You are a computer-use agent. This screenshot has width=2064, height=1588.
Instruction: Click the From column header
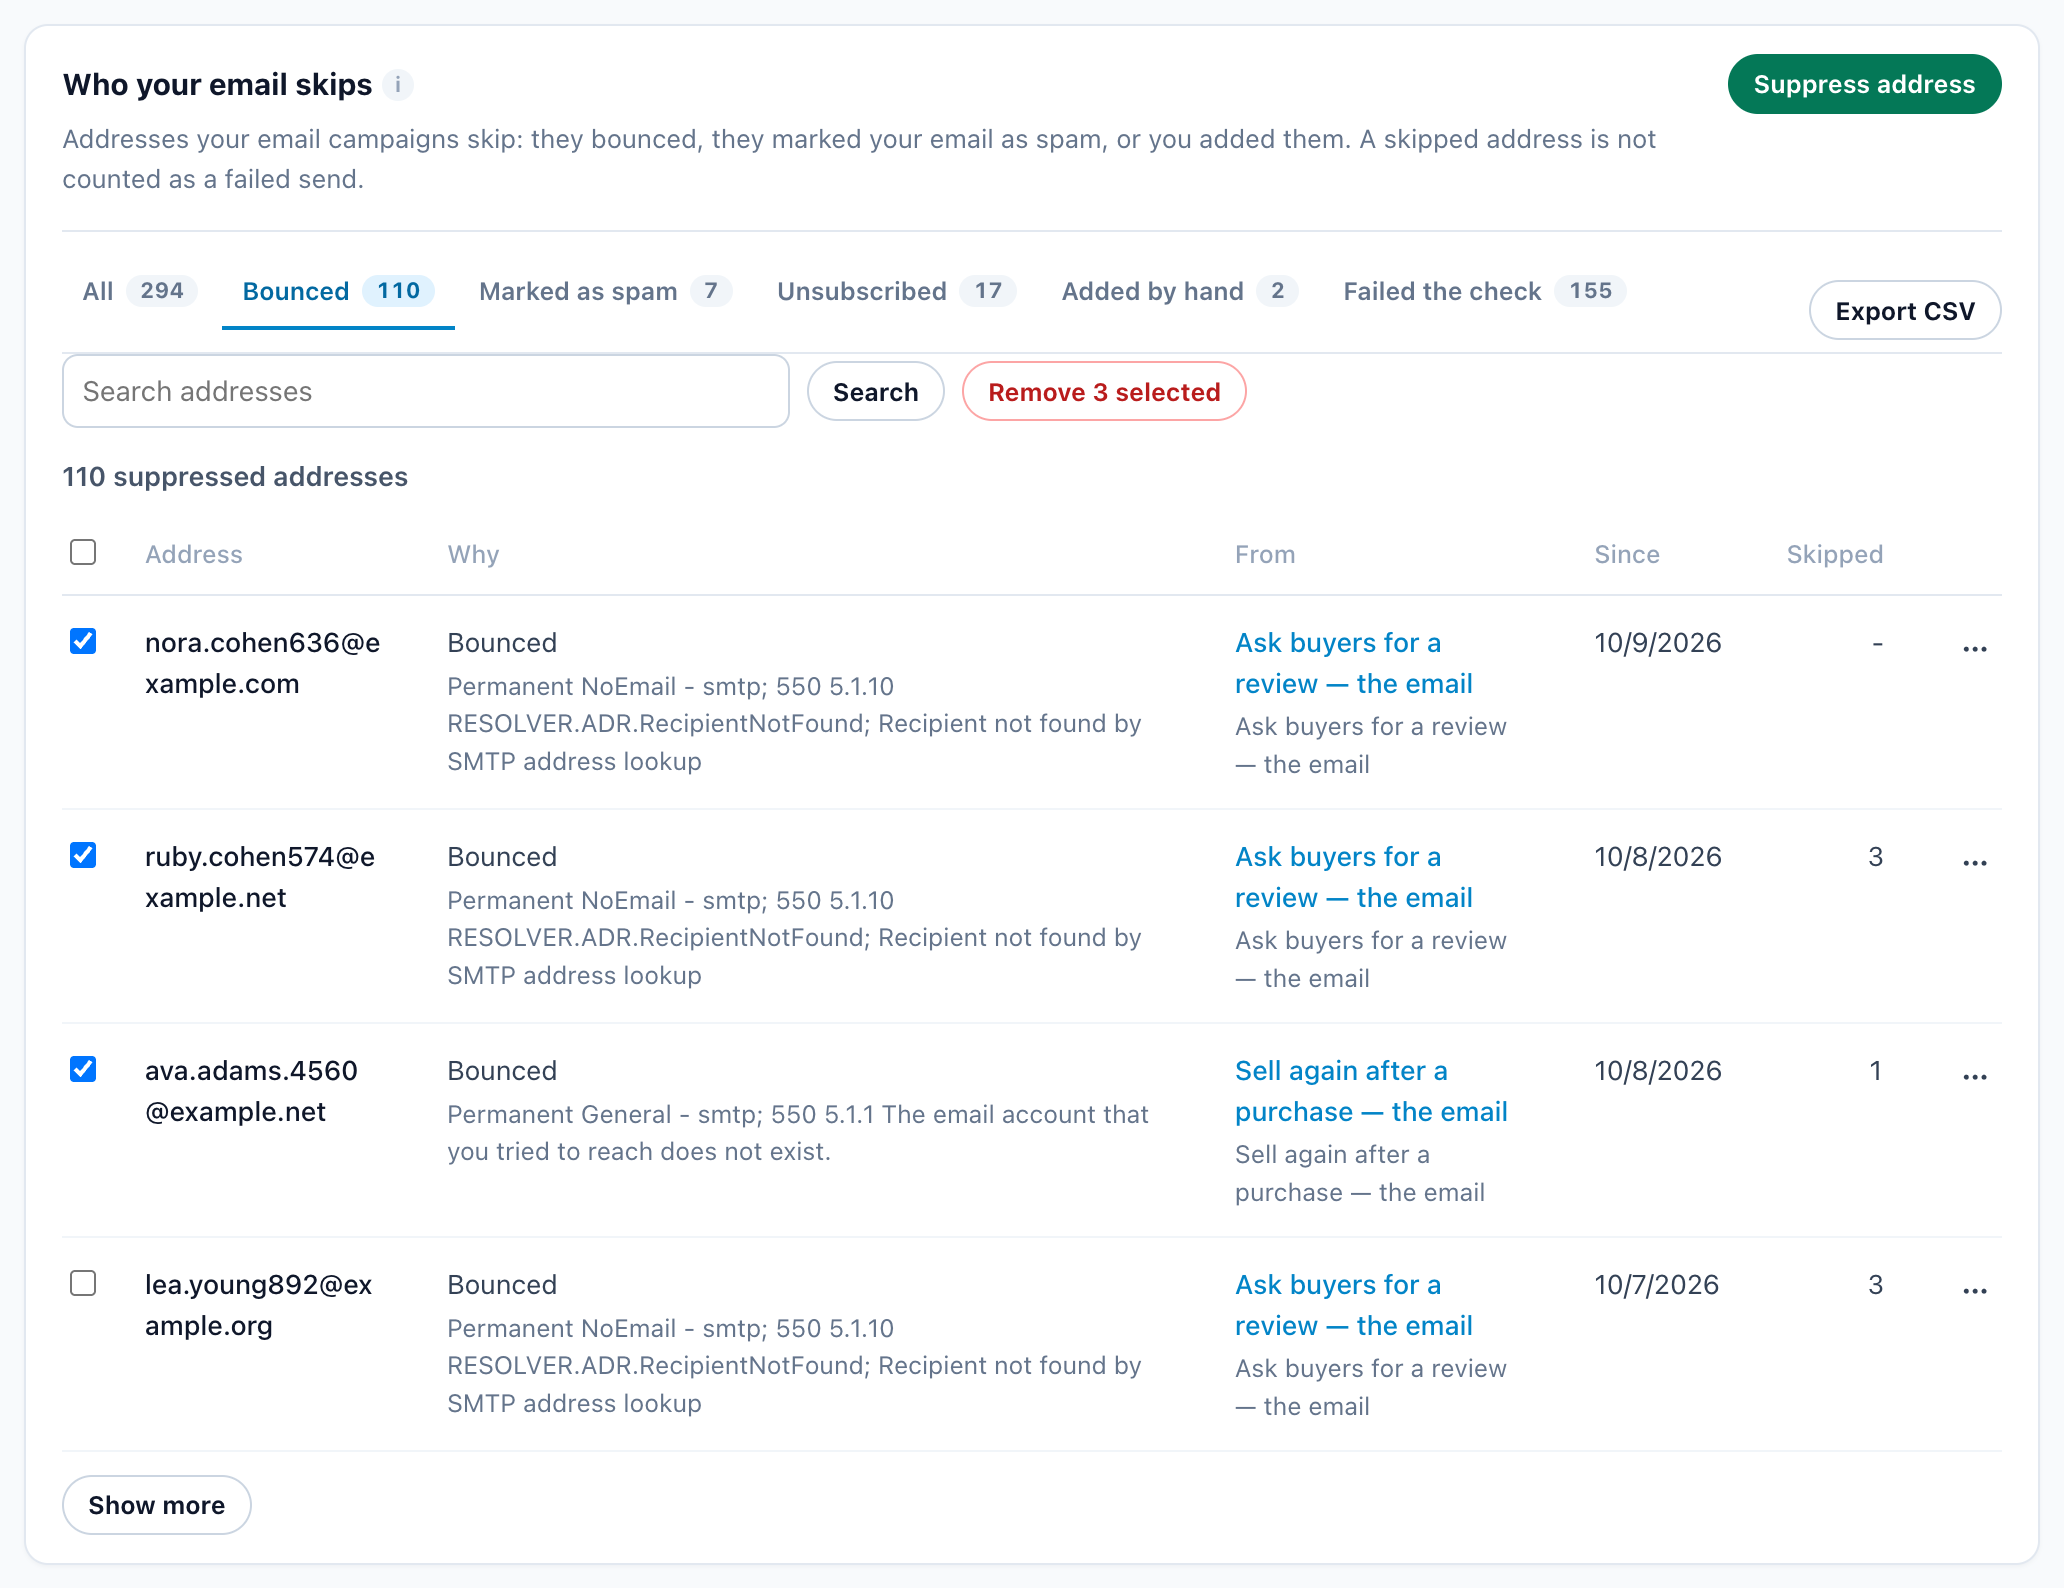click(1265, 554)
